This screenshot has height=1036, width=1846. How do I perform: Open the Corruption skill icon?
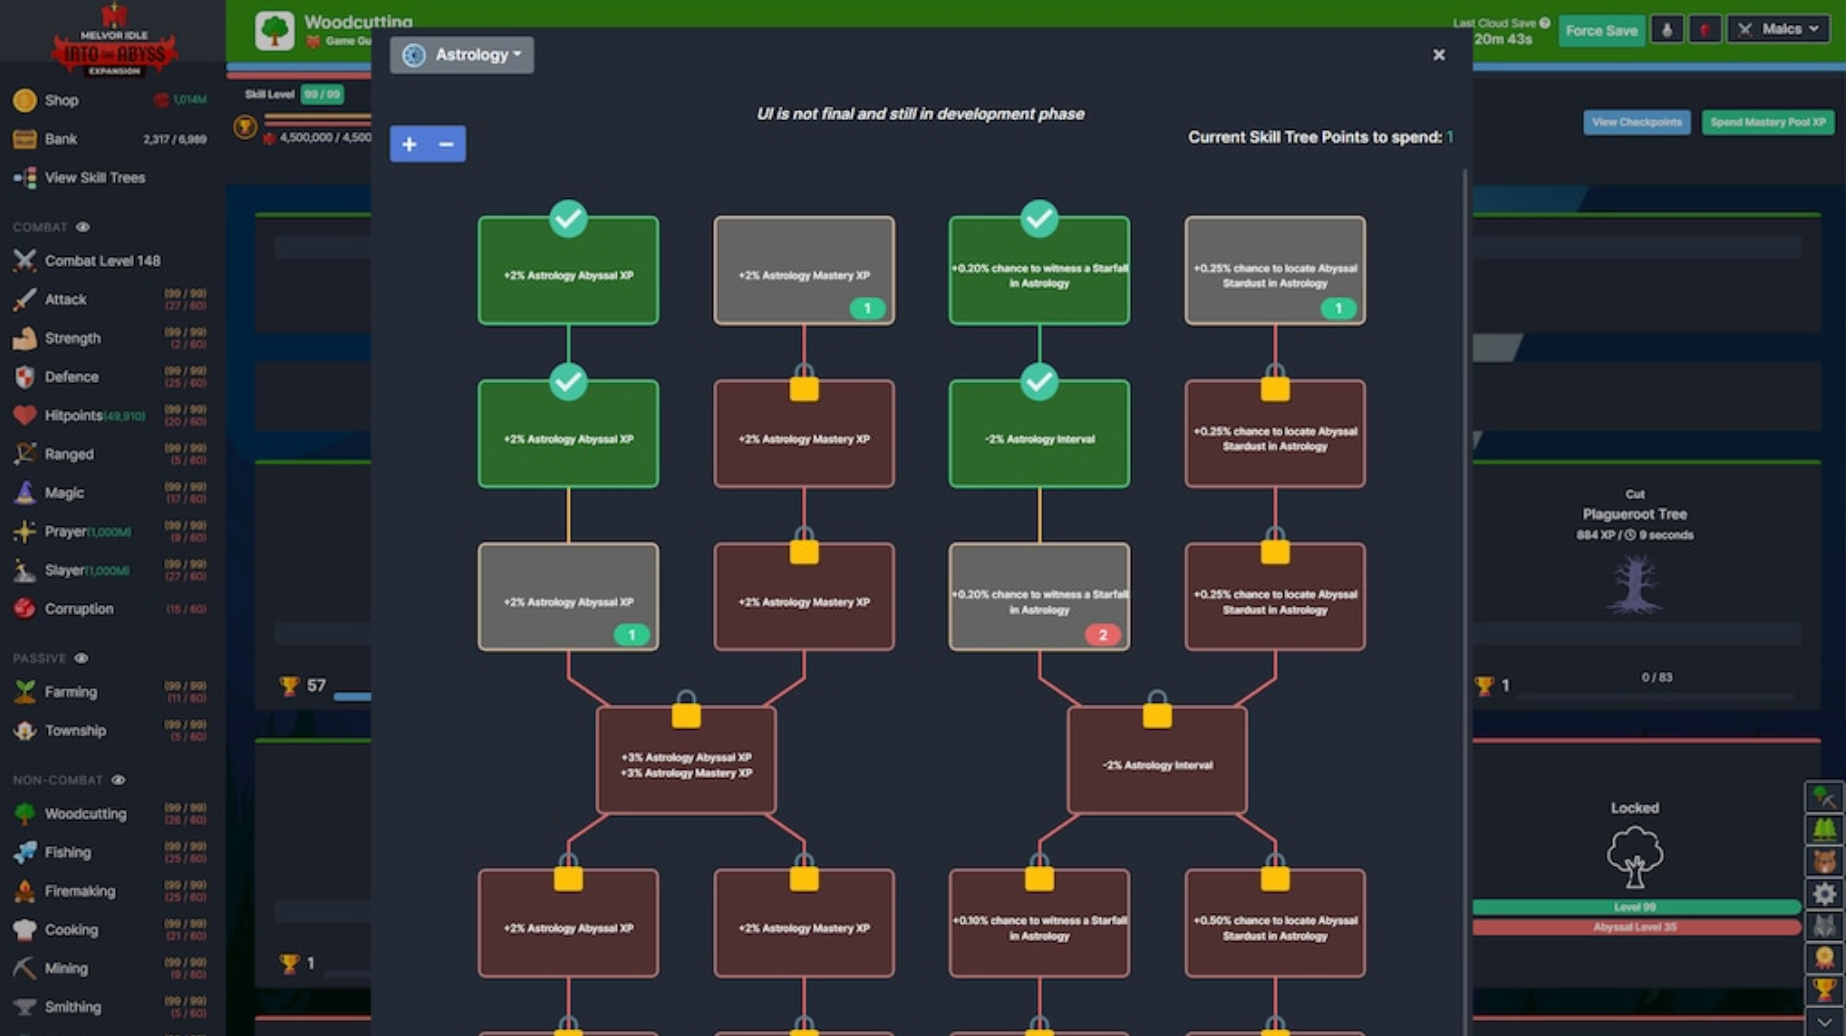click(25, 609)
